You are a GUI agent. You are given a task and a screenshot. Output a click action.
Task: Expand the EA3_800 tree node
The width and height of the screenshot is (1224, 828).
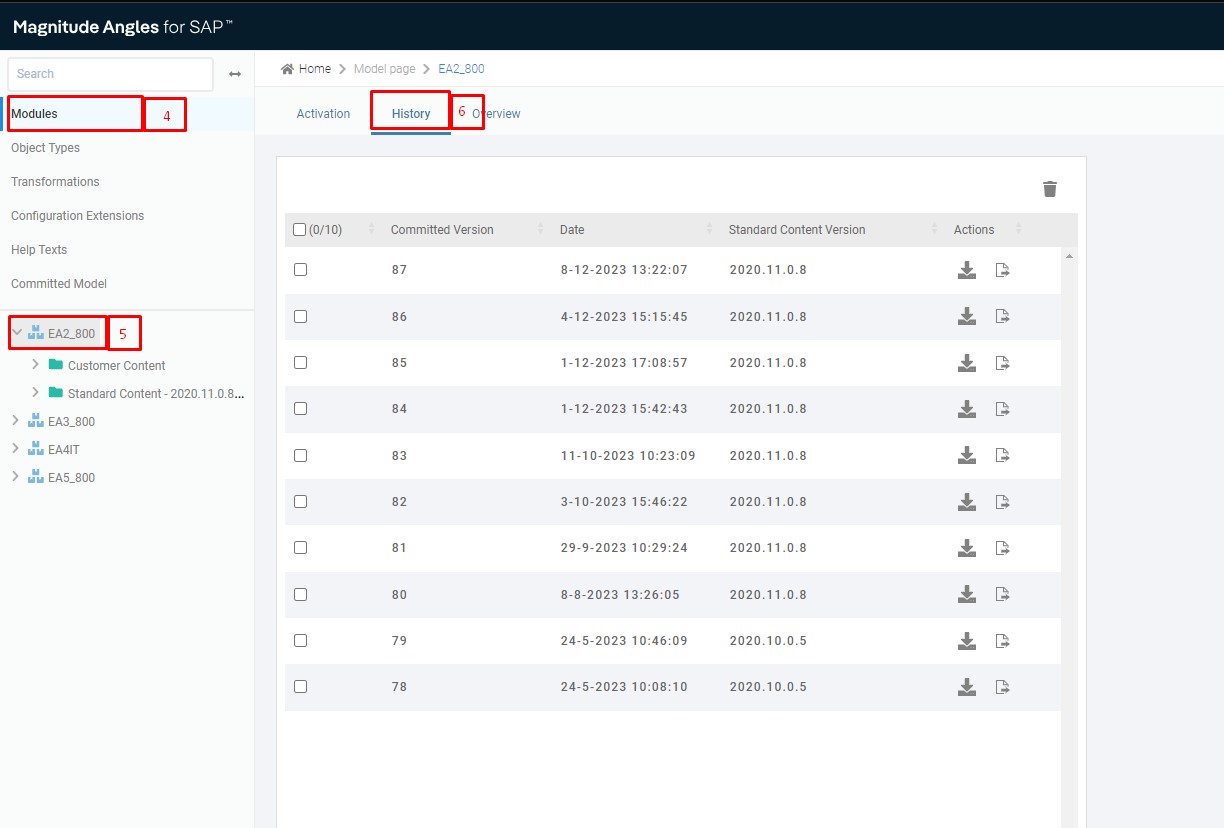pos(15,421)
